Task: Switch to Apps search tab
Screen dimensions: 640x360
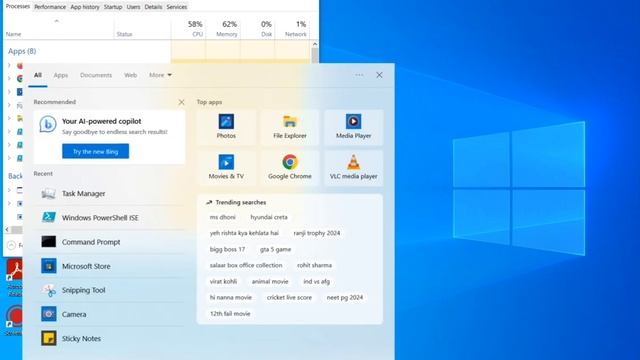Action: [x=61, y=75]
